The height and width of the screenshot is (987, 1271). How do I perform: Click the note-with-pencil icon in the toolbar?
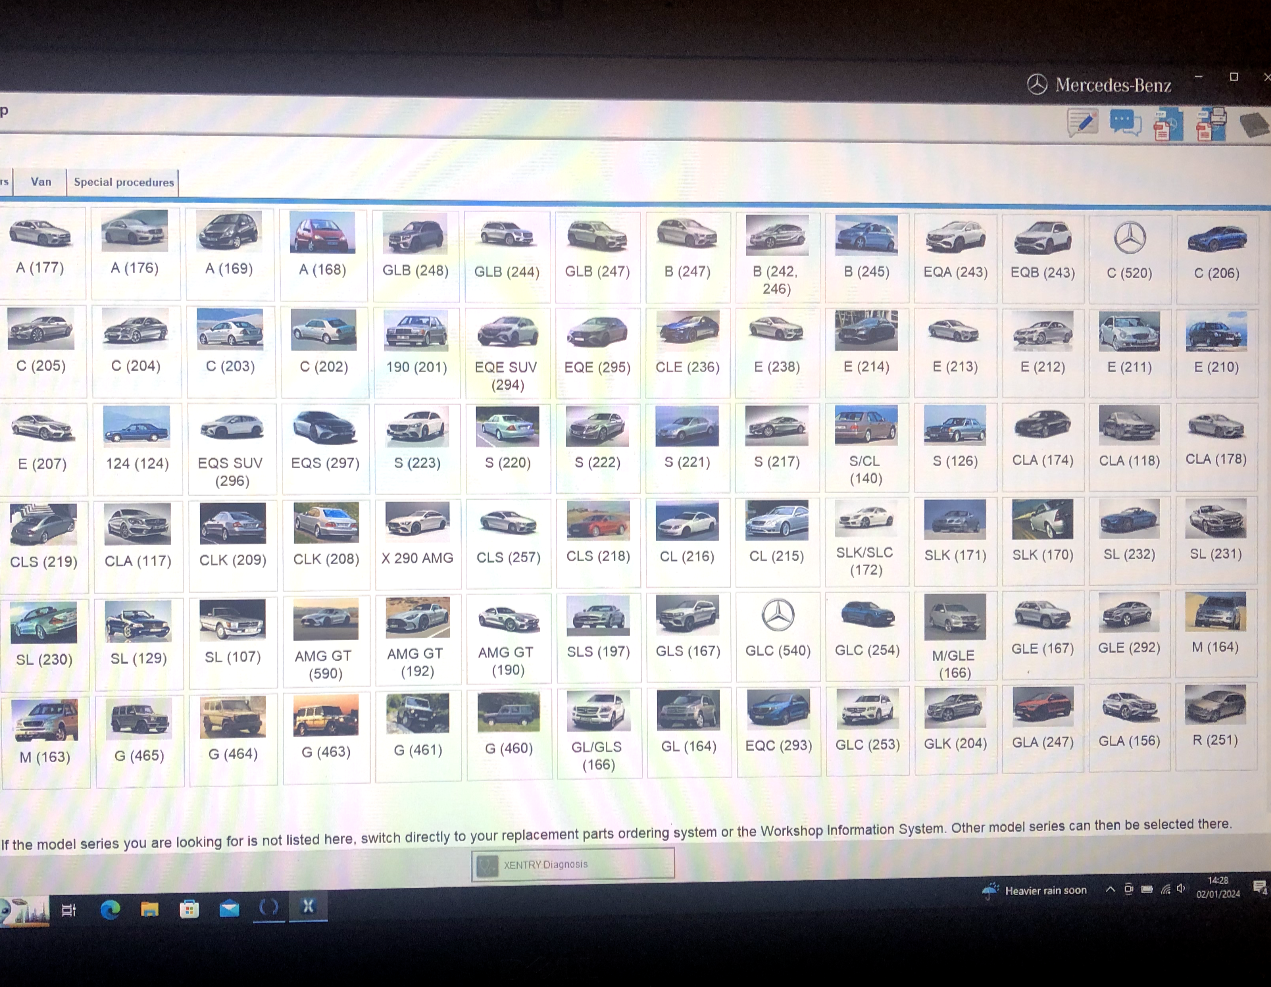pos(1082,123)
